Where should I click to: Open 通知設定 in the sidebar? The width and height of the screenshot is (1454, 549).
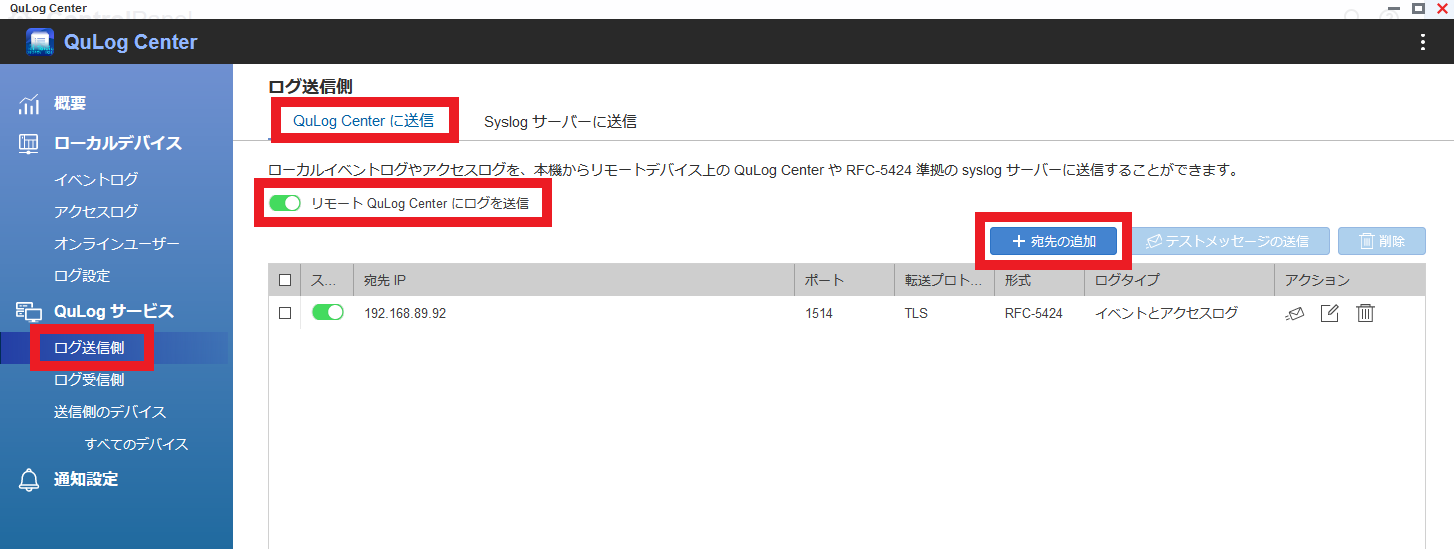86,479
